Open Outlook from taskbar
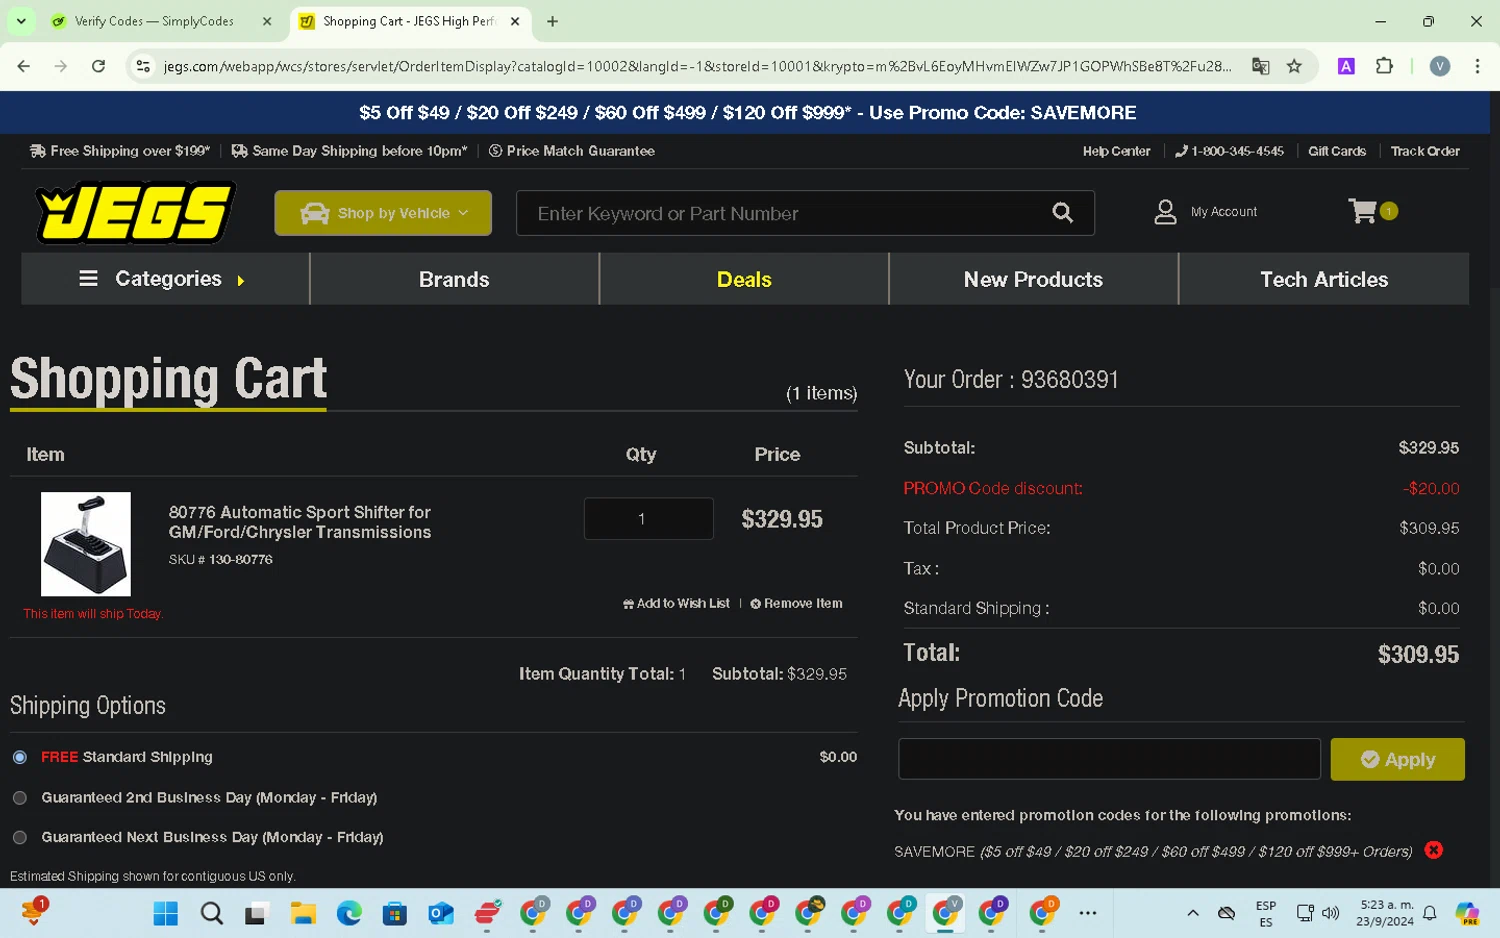 (441, 913)
